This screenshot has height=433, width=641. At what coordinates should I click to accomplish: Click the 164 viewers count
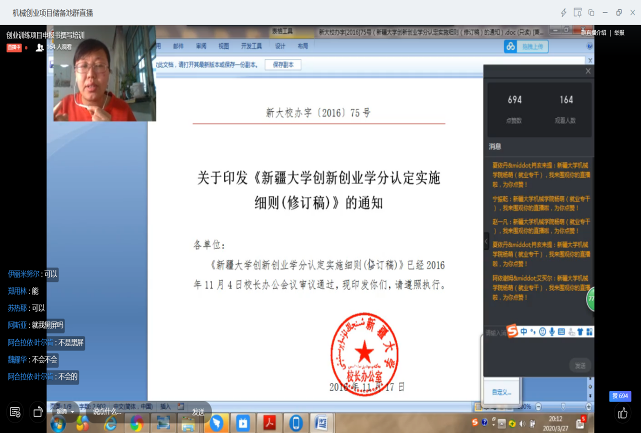[x=566, y=100]
